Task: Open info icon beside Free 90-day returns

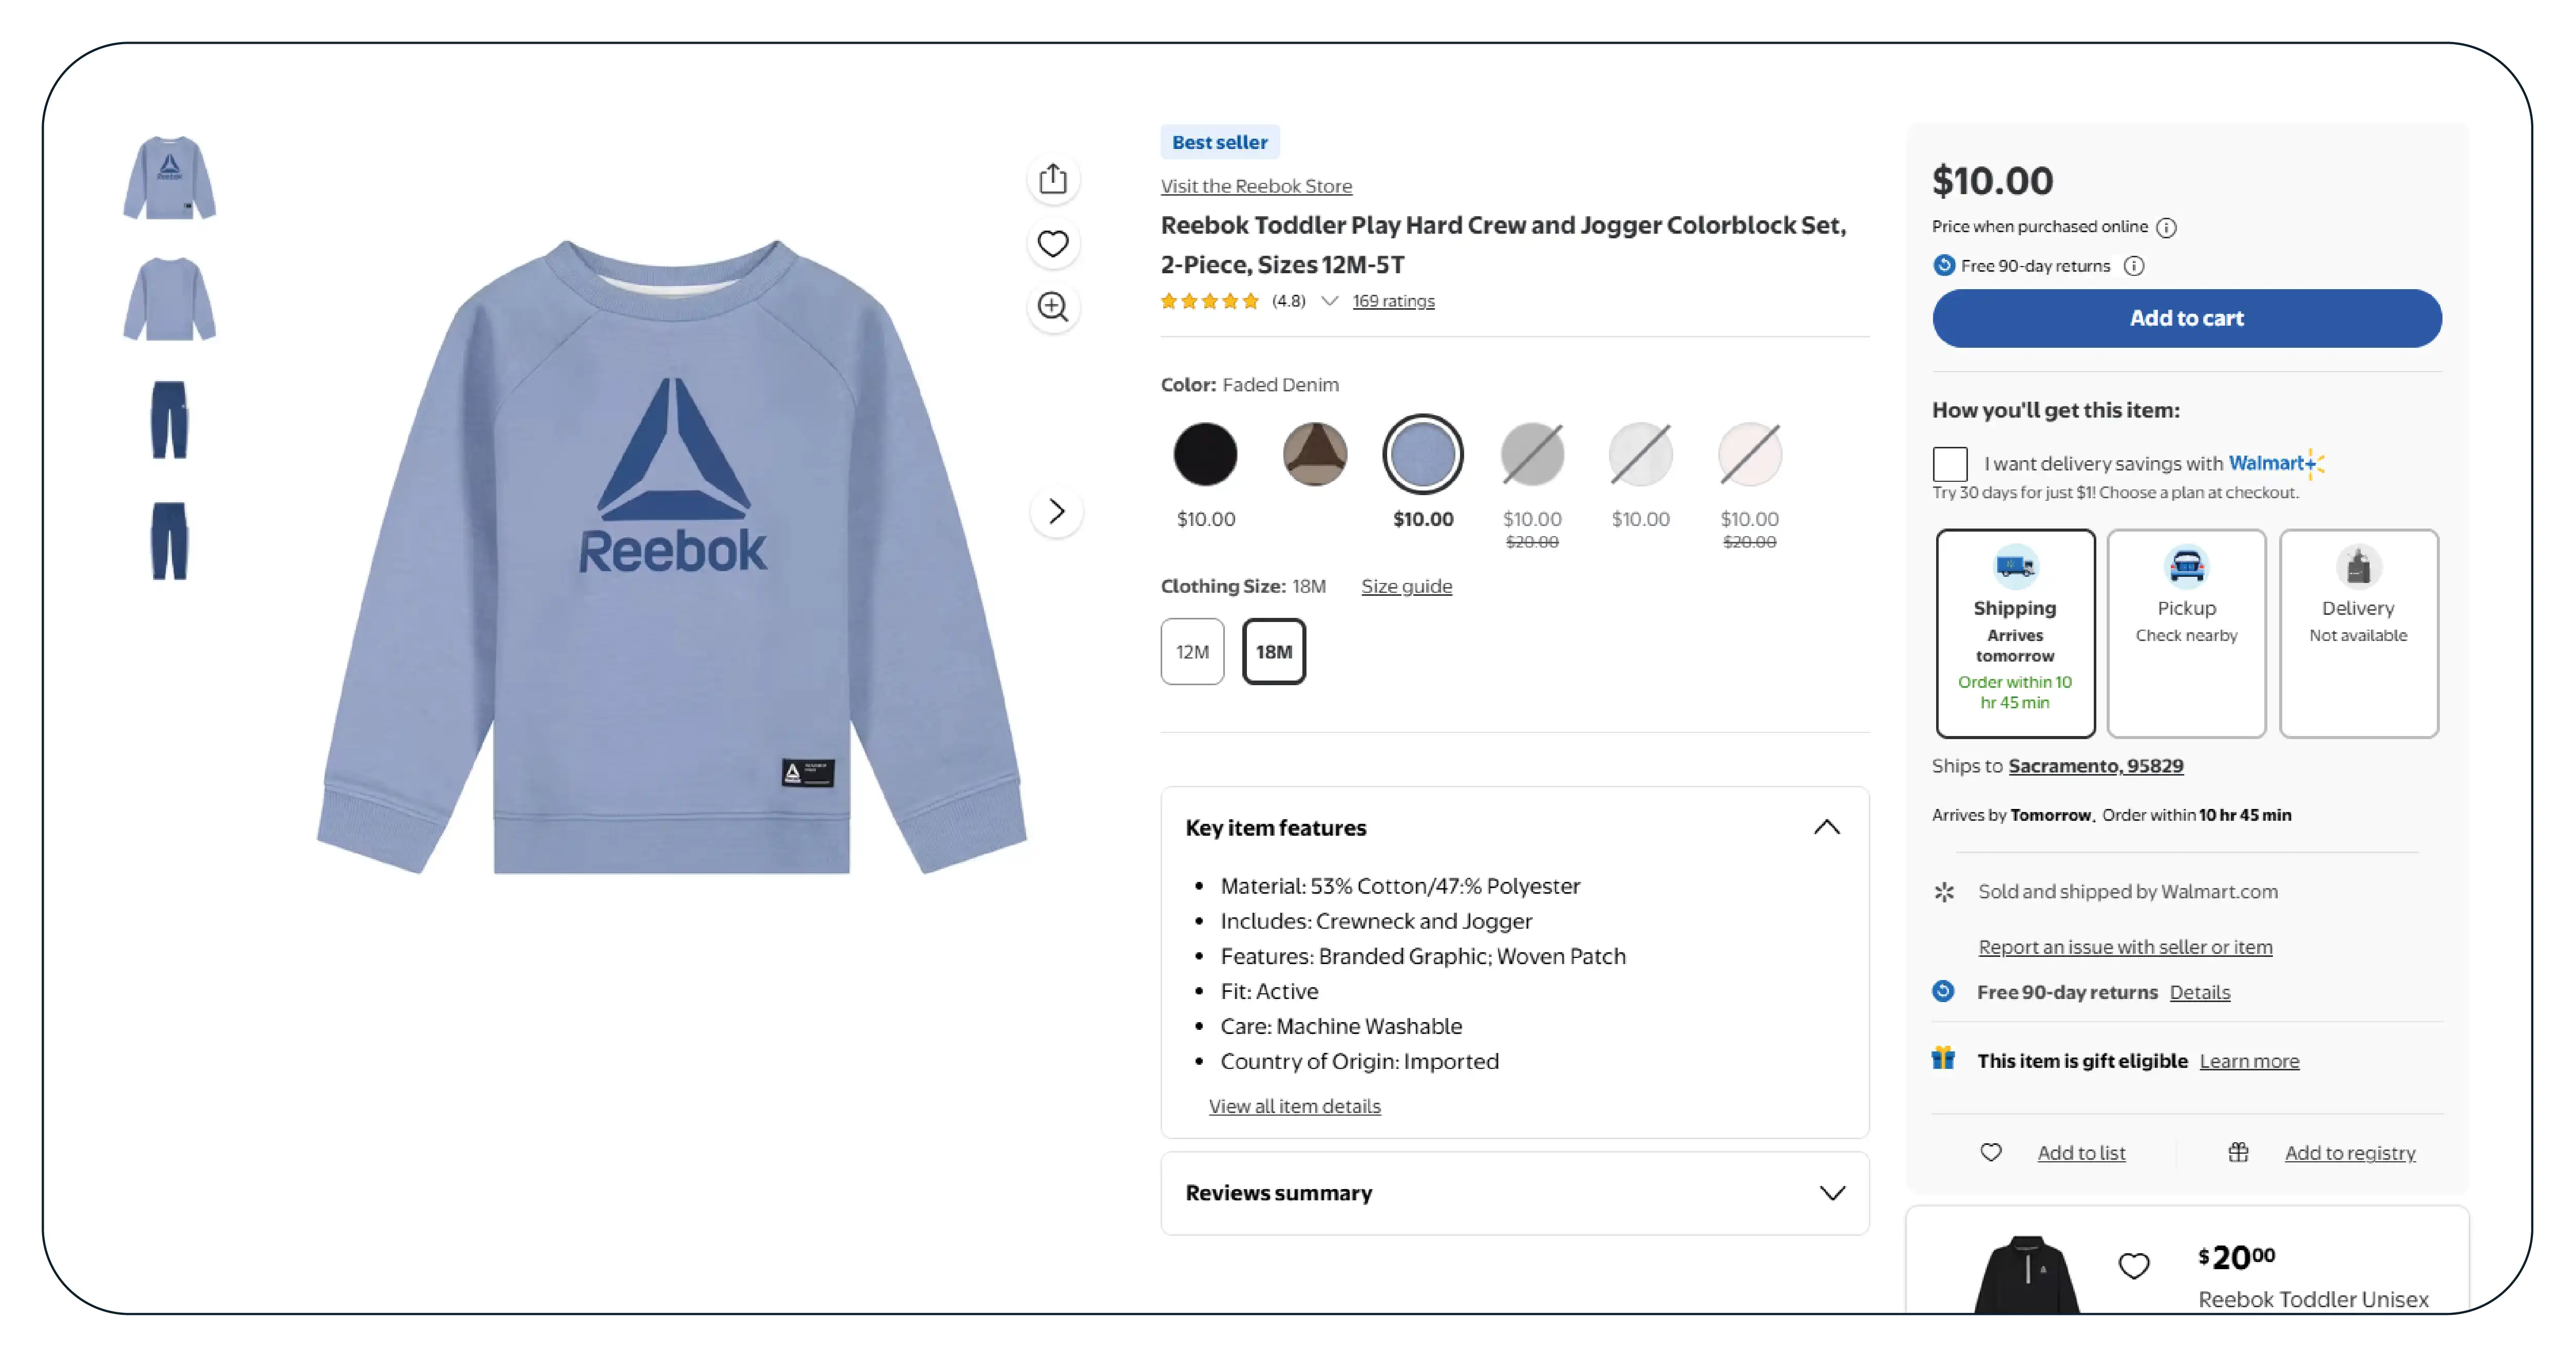Action: pyautogui.click(x=2134, y=266)
